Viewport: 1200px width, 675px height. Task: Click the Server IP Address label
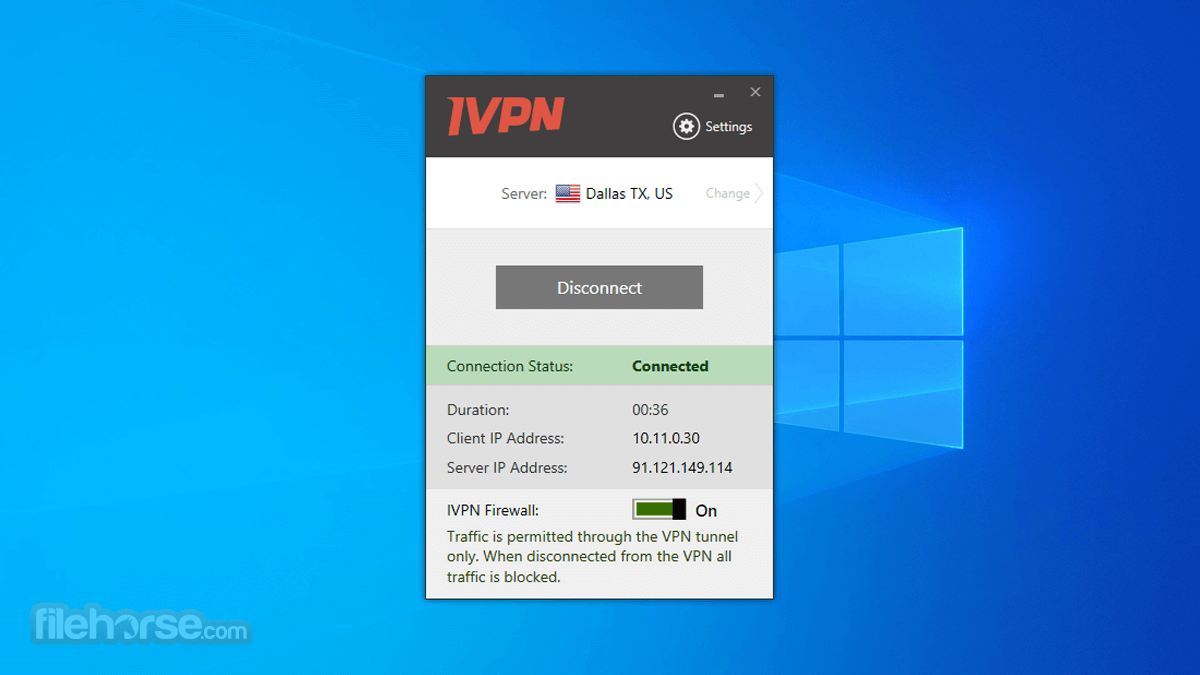[x=507, y=468]
